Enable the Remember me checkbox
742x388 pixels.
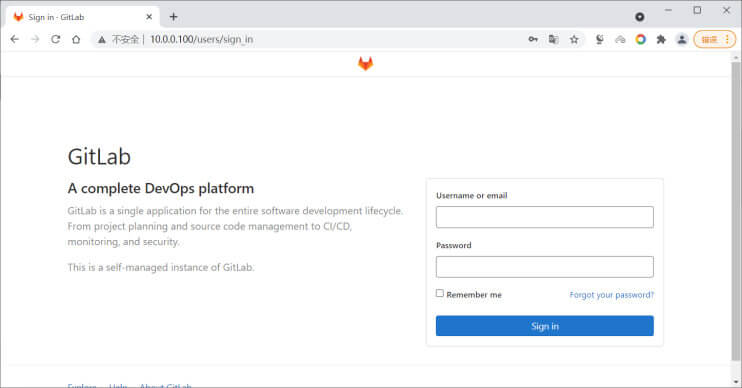(x=440, y=293)
